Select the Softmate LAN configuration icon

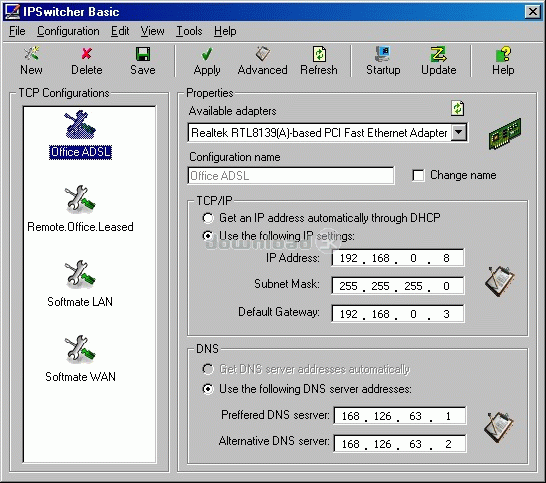point(80,274)
